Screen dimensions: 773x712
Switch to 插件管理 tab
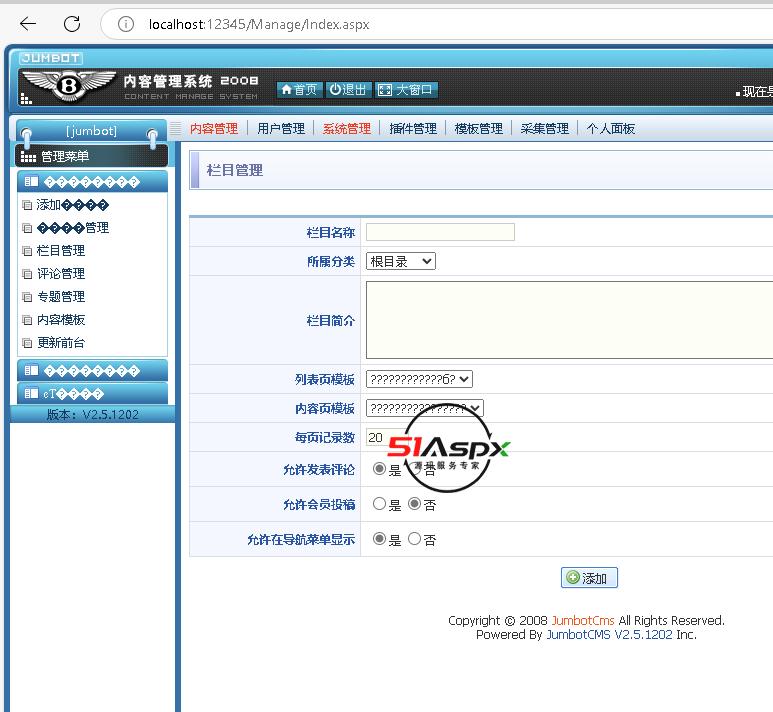pyautogui.click(x=413, y=129)
